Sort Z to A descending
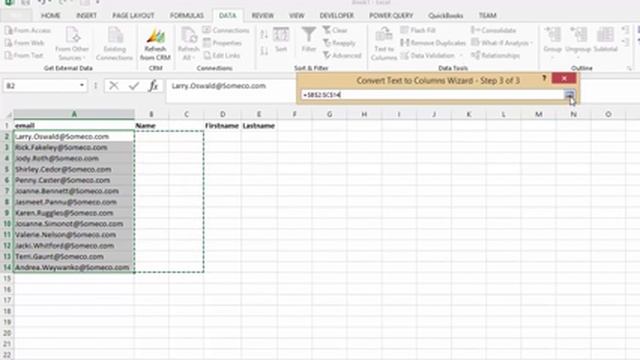Image resolution: width=640 pixels, height=360 pixels. (x=264, y=51)
